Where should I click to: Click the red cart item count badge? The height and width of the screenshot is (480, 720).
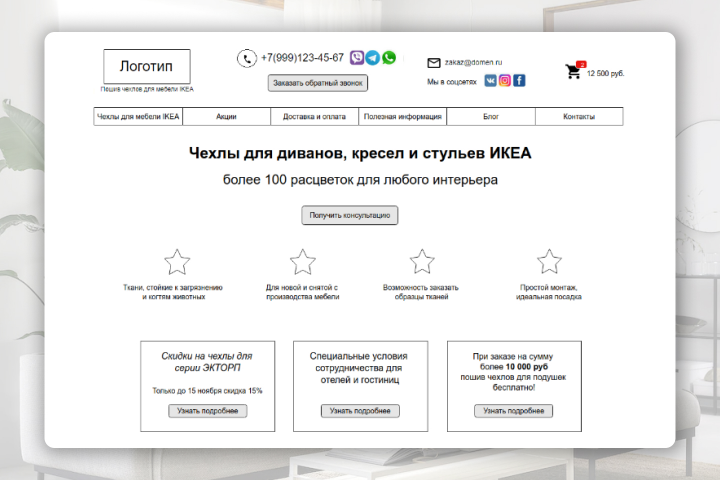[x=581, y=64]
